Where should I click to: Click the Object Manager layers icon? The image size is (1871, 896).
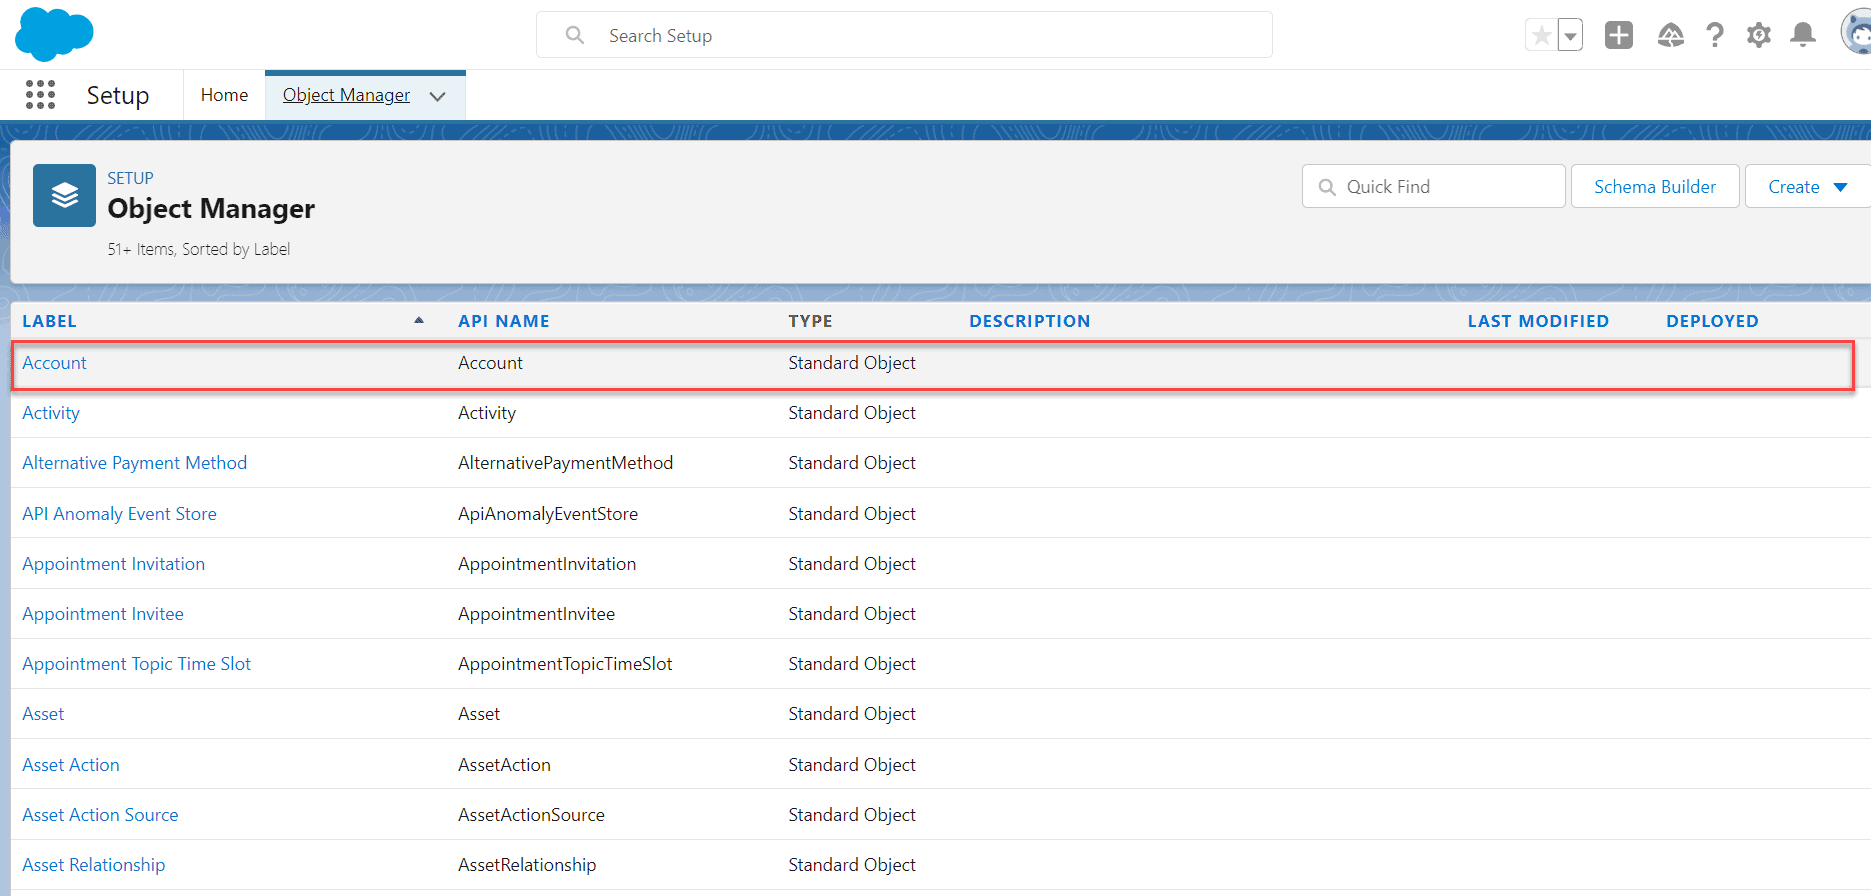64,195
